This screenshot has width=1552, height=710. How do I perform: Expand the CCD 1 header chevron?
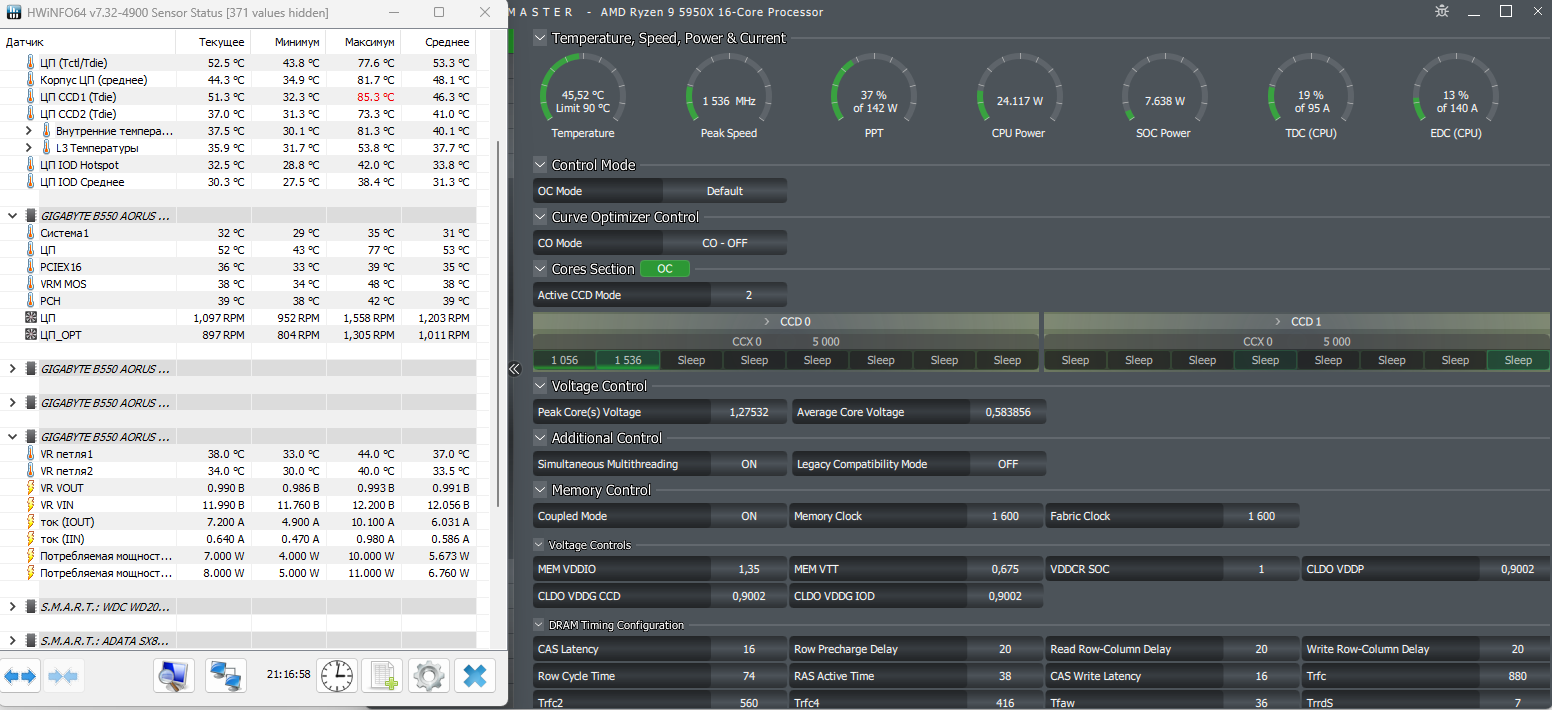click(1279, 322)
